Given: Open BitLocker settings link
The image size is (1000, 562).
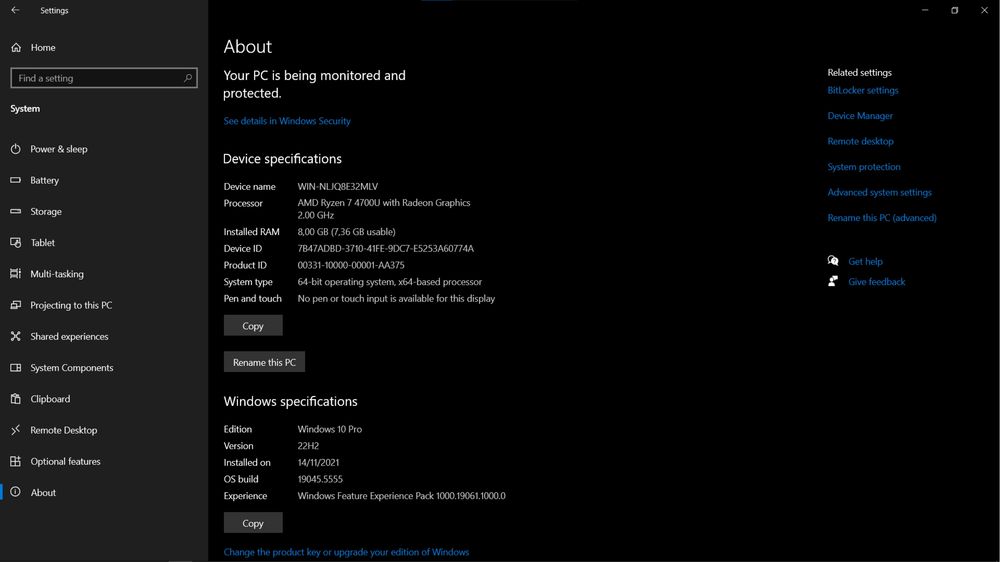Looking at the screenshot, I should 863,90.
